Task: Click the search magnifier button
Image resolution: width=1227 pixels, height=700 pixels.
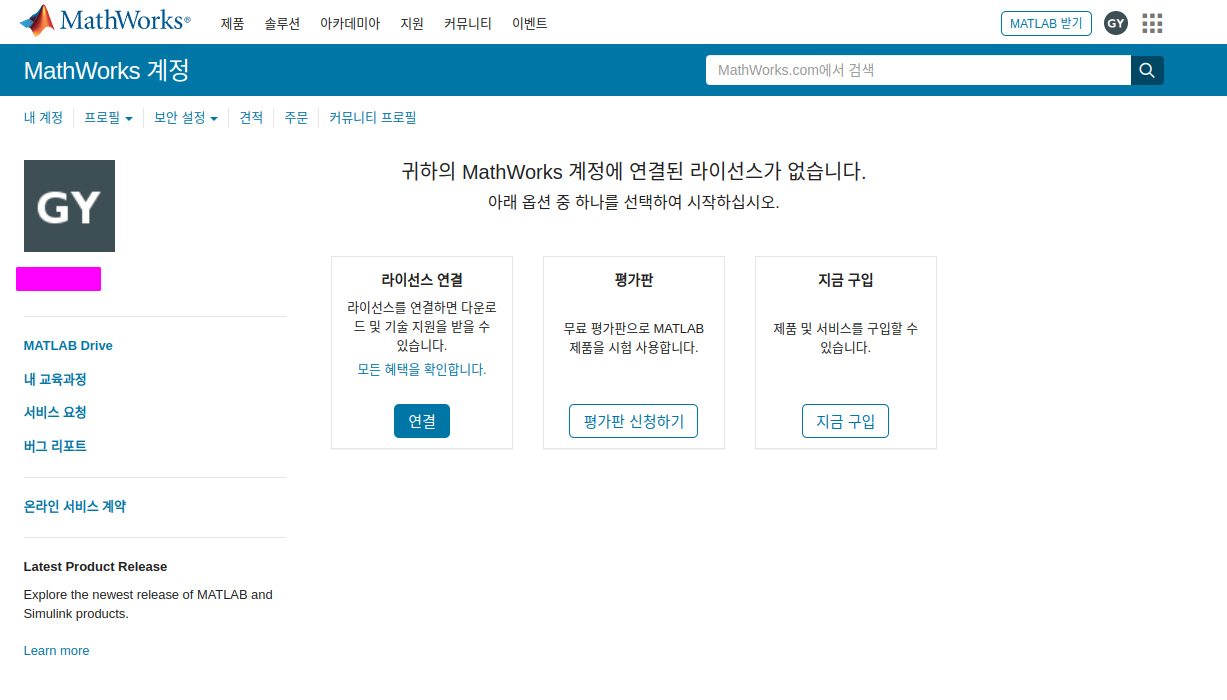Action: [x=1147, y=70]
